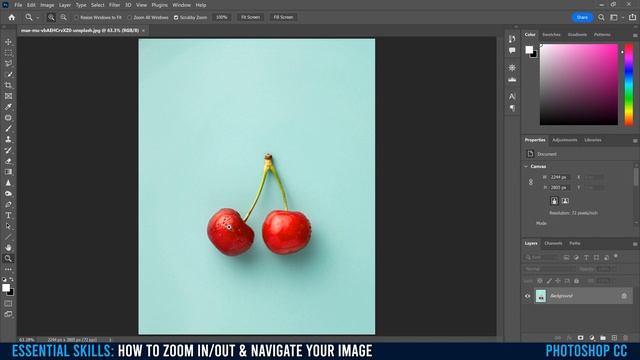Click the blue Share button
This screenshot has height=360, width=640.
582,17
